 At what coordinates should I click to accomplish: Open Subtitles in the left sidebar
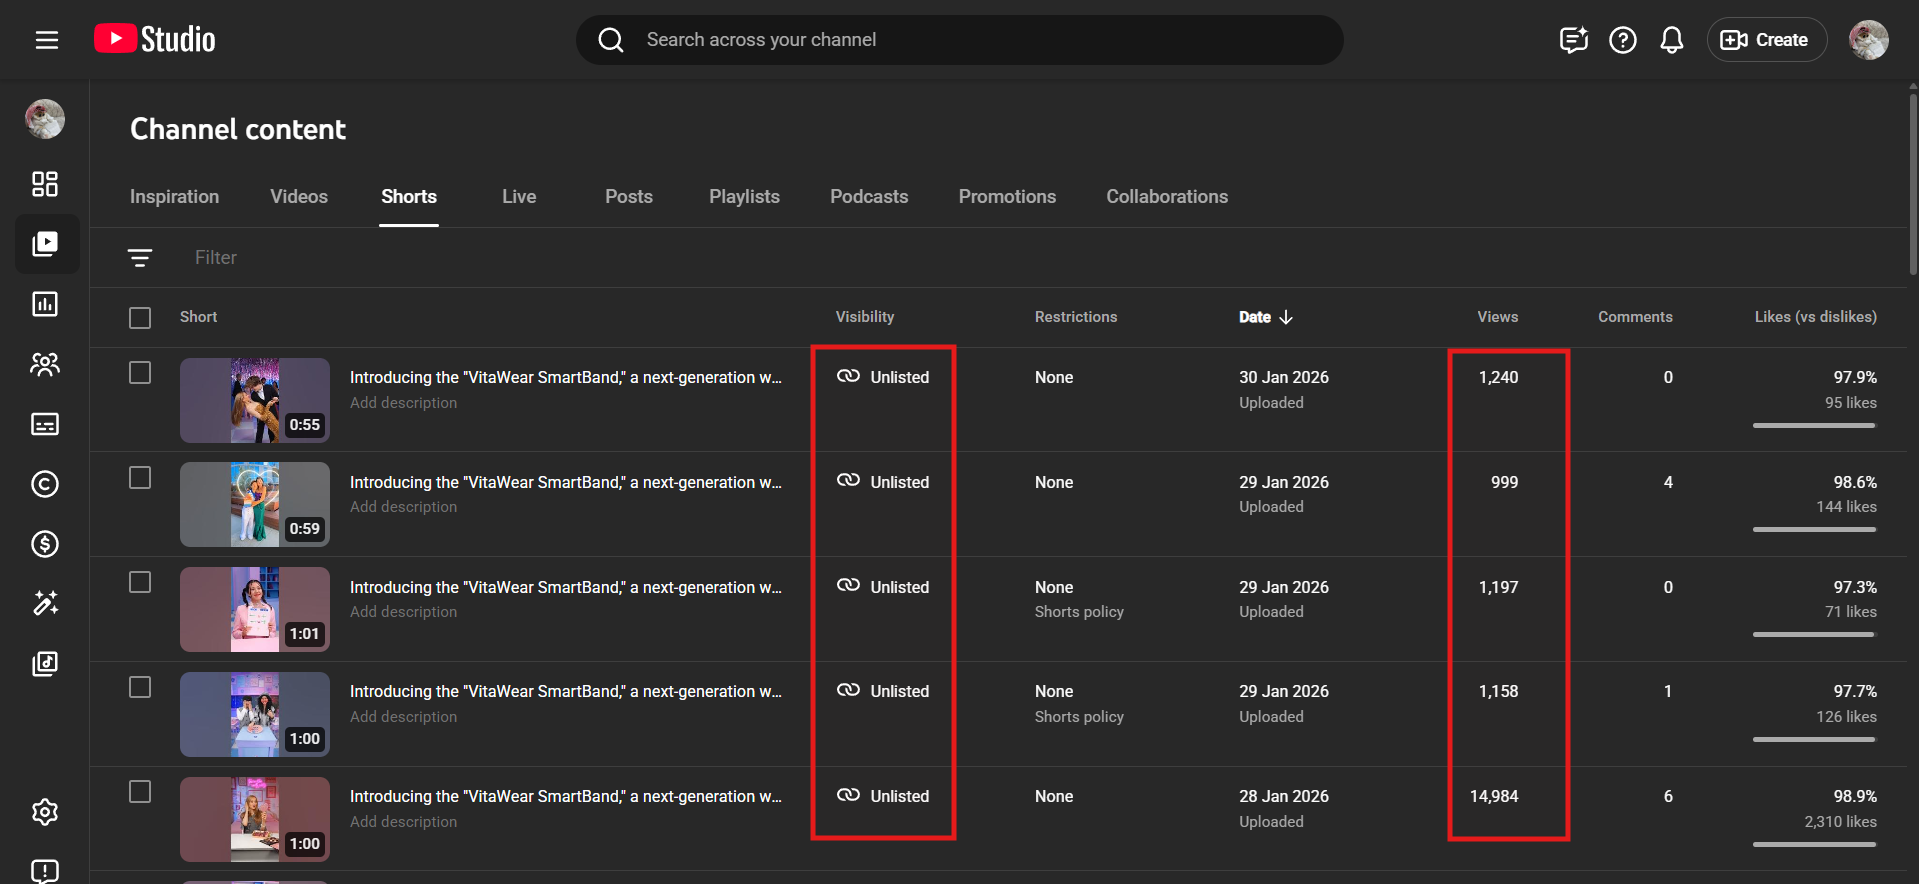[45, 424]
